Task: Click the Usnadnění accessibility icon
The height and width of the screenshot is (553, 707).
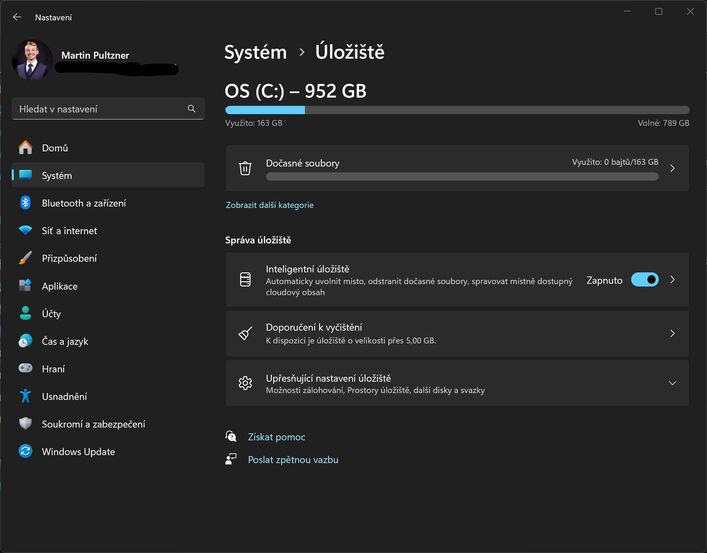Action: tap(25, 396)
